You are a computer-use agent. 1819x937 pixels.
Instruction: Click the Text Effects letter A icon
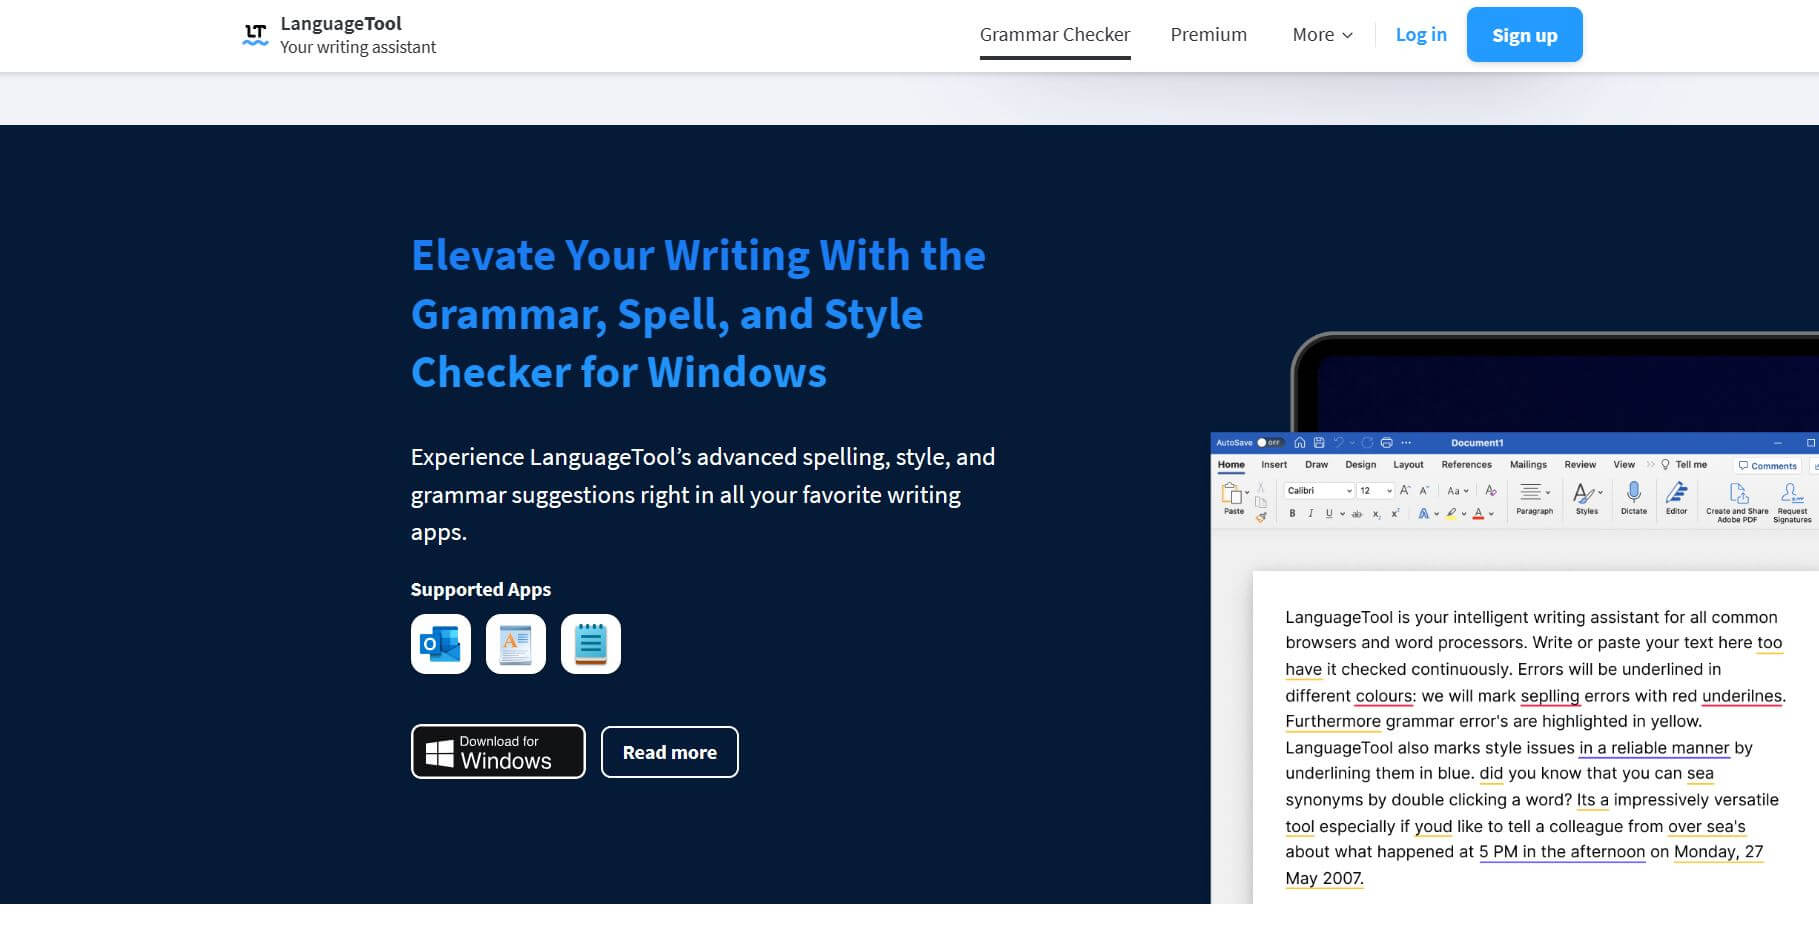pyautogui.click(x=1423, y=513)
